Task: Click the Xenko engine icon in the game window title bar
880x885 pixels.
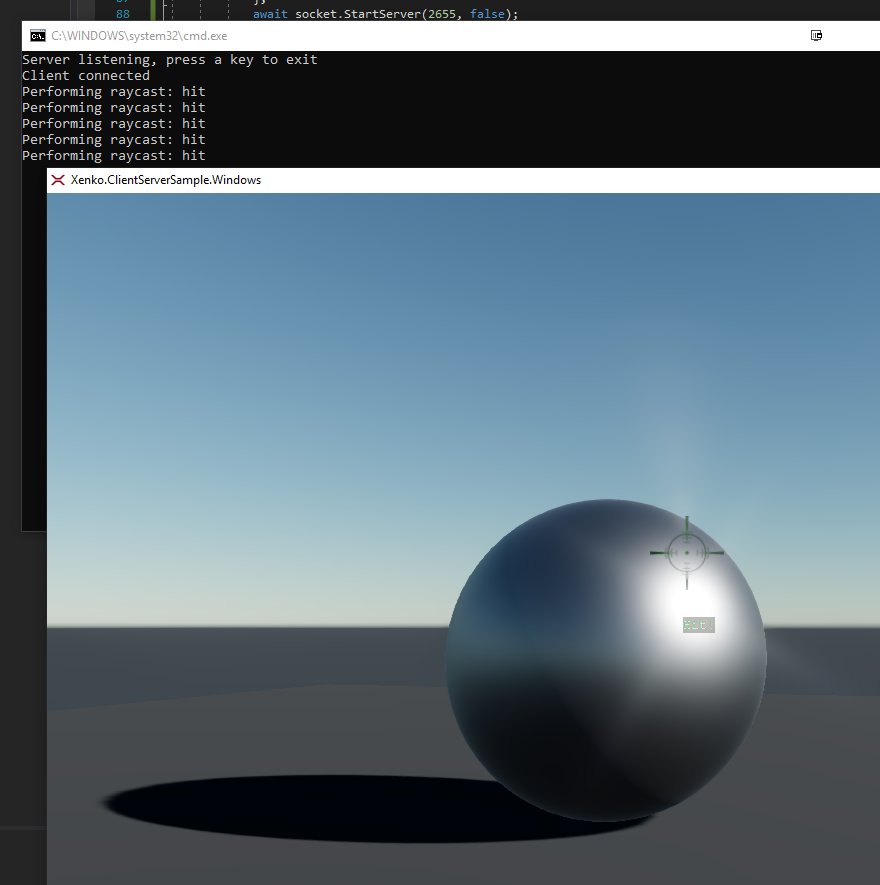Action: click(56, 180)
